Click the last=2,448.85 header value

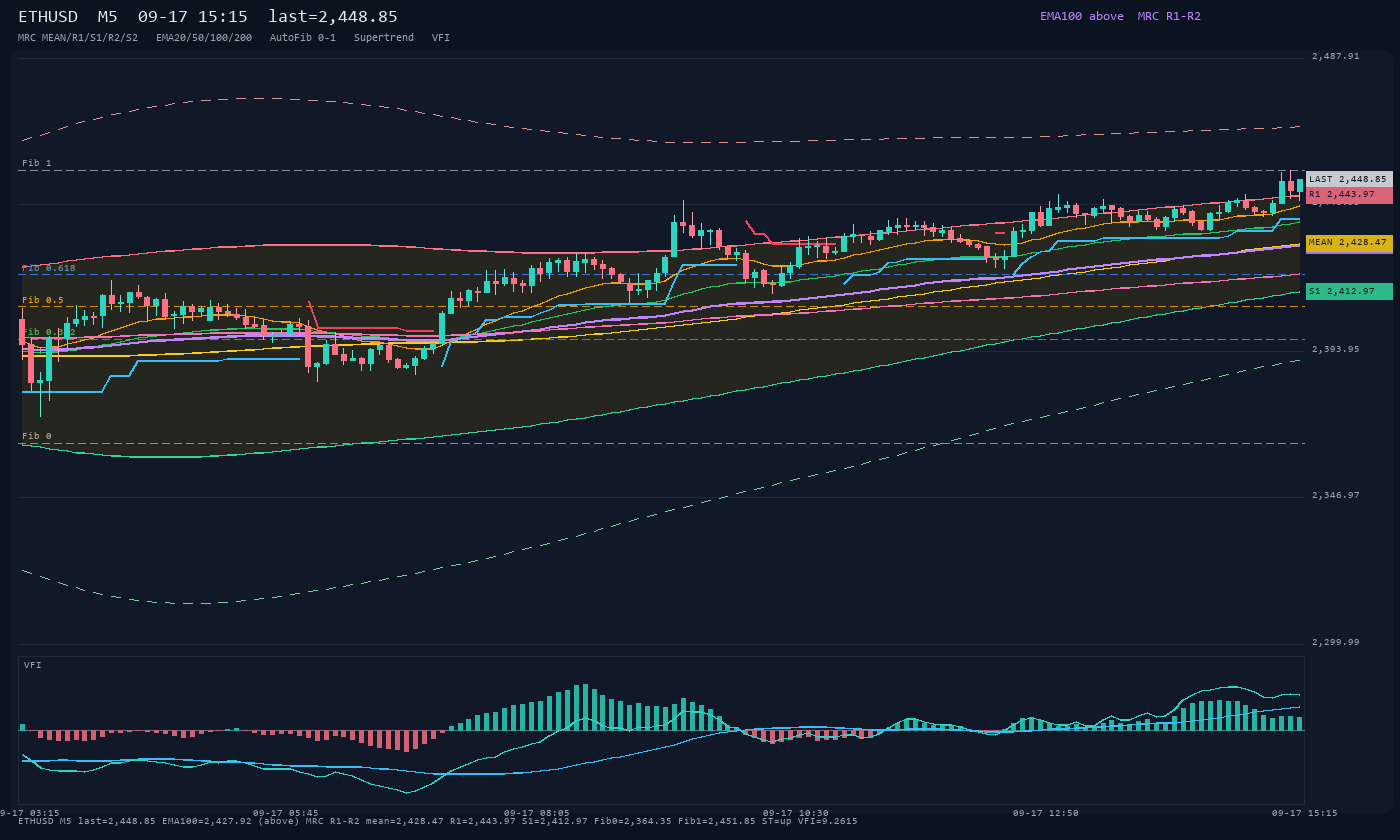[x=333, y=17]
